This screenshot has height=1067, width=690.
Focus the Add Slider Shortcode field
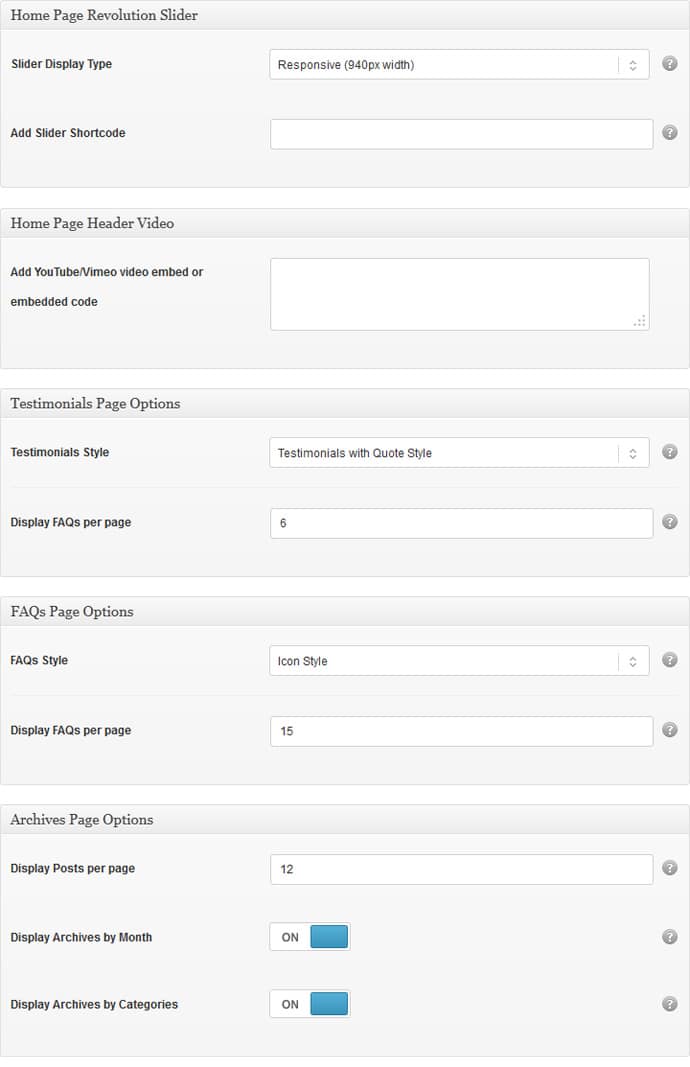pyautogui.click(x=461, y=134)
